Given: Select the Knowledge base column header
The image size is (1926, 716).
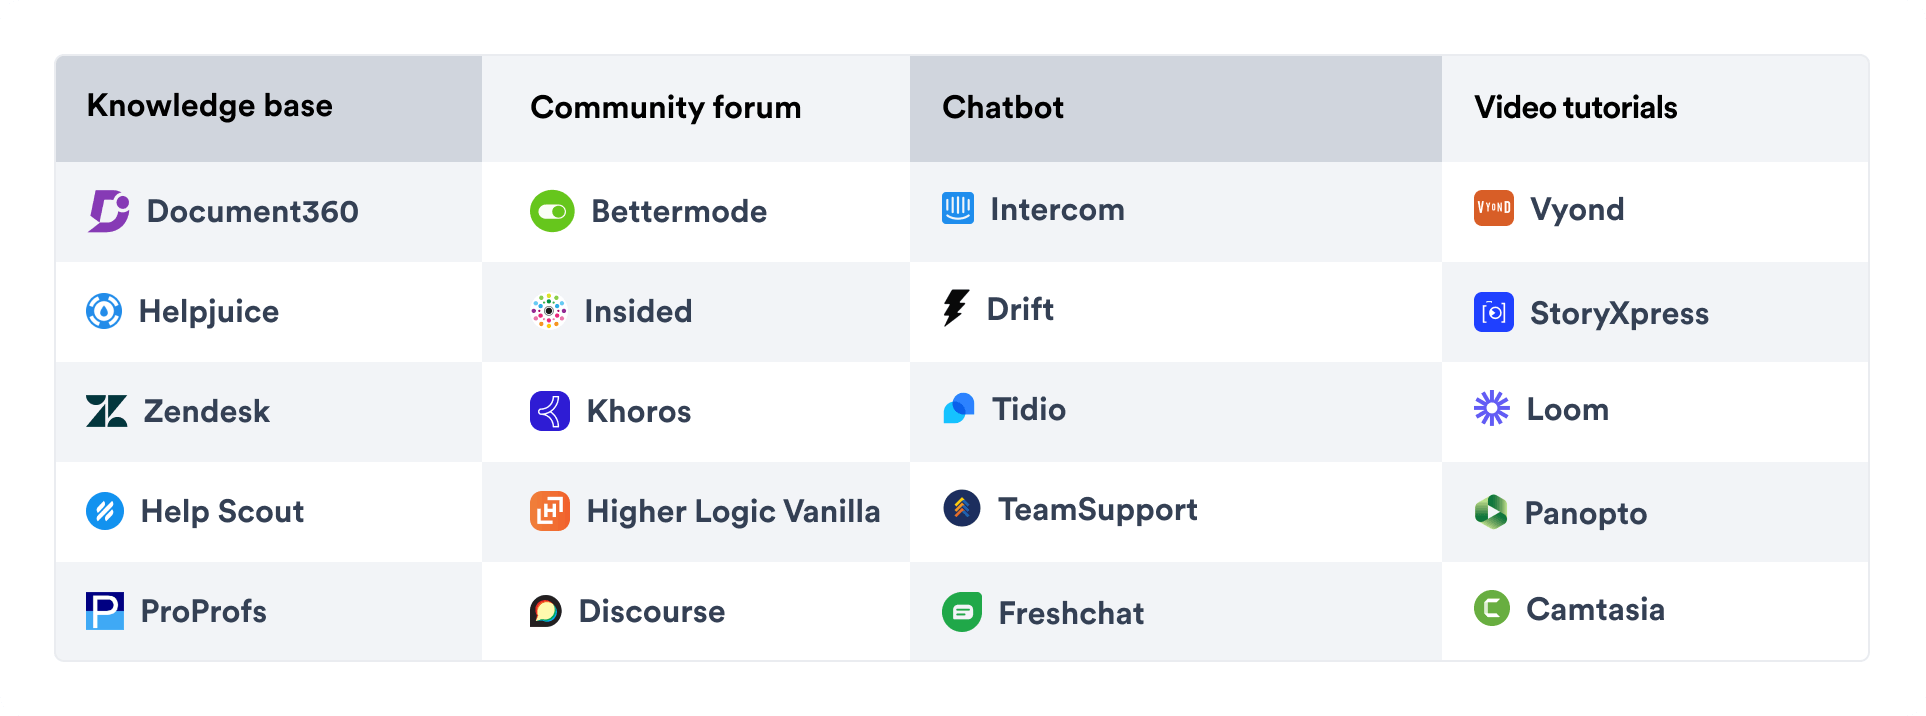Looking at the screenshot, I should 210,106.
